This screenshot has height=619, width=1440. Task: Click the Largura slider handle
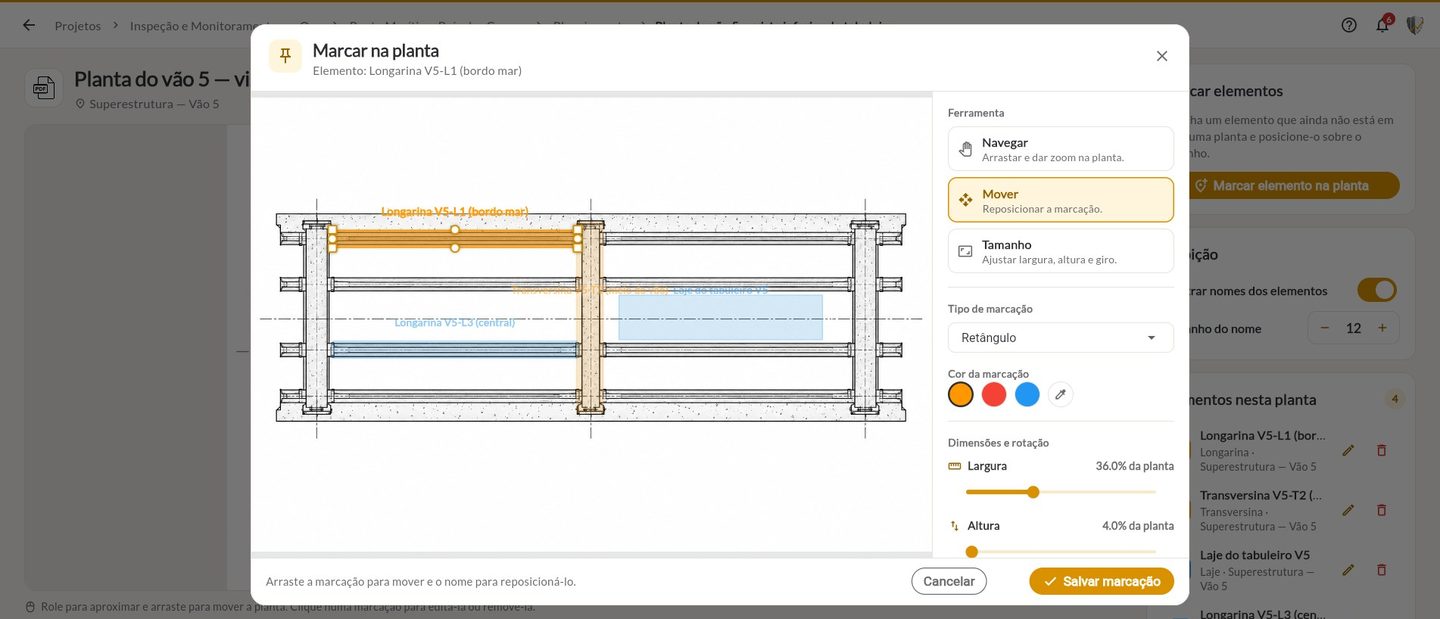1033,492
